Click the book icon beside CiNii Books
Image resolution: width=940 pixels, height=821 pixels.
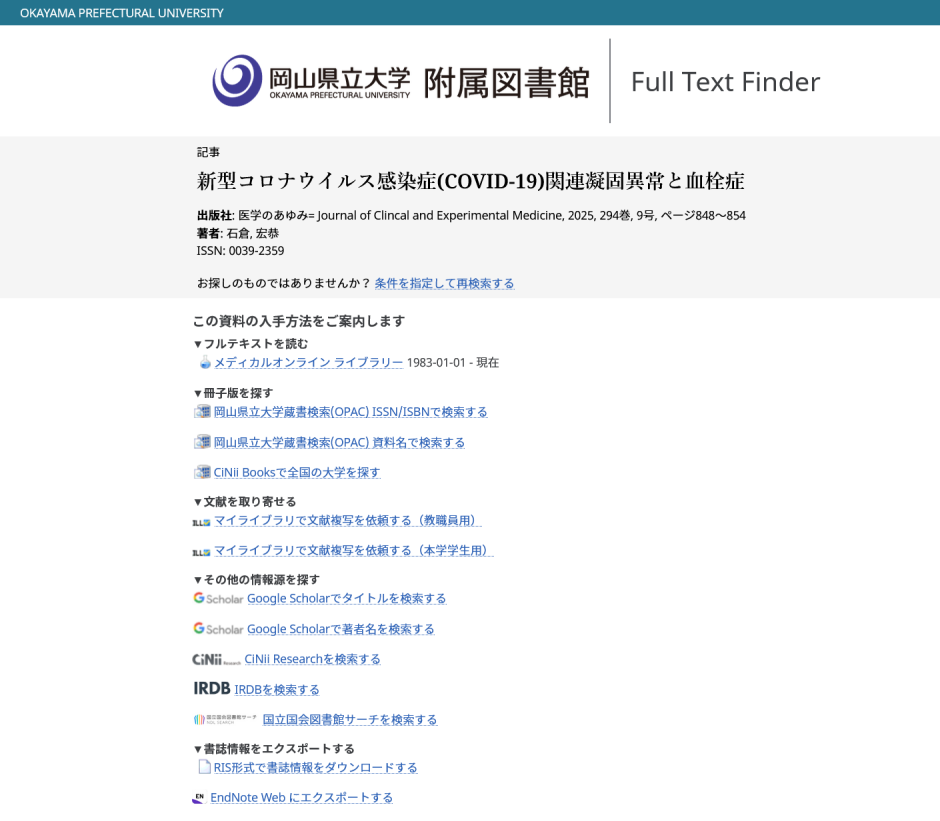[202, 472]
